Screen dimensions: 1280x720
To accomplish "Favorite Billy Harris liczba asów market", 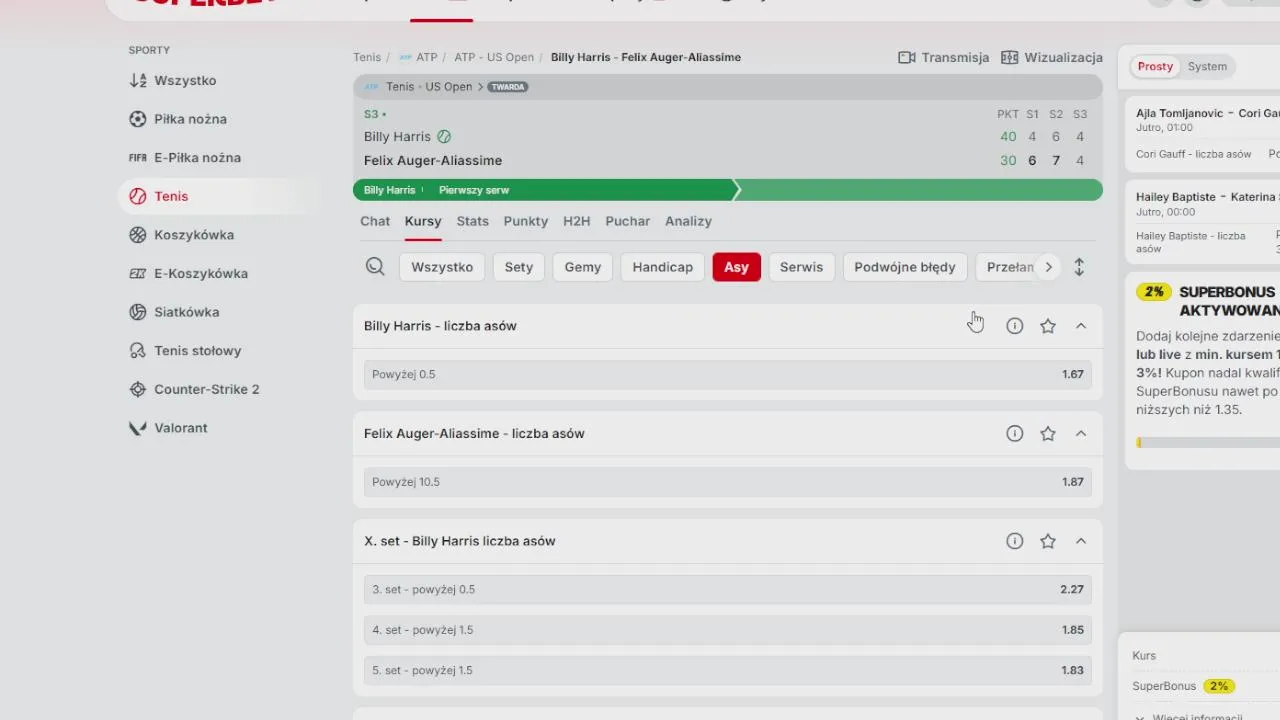I will [1047, 326].
